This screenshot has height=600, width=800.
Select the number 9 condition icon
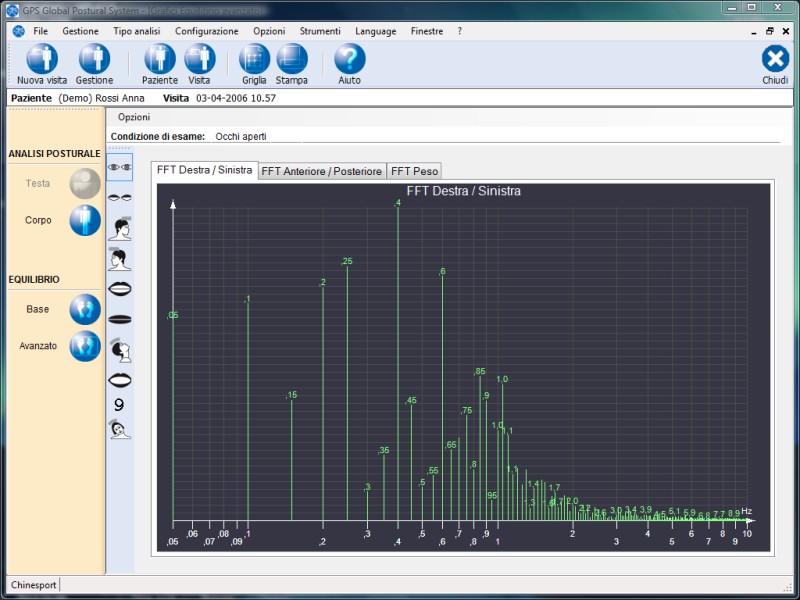(x=120, y=405)
